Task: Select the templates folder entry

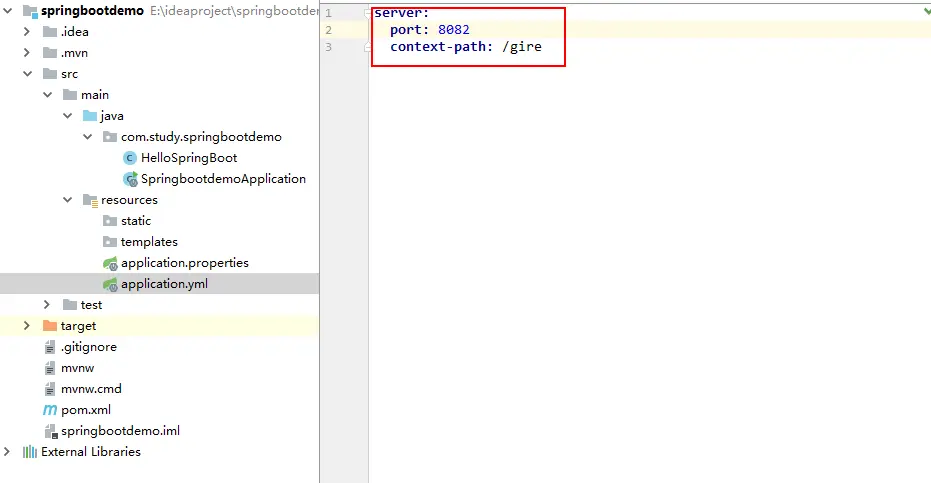Action: (149, 242)
